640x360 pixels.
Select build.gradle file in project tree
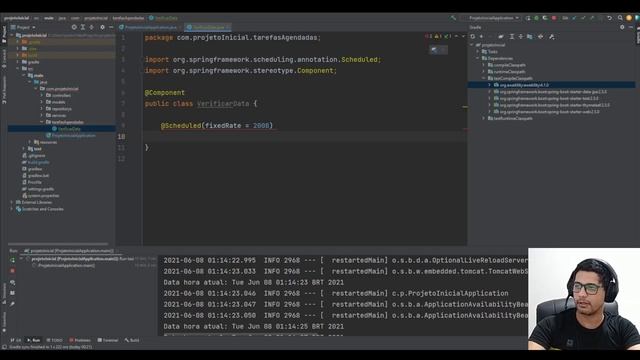36,162
